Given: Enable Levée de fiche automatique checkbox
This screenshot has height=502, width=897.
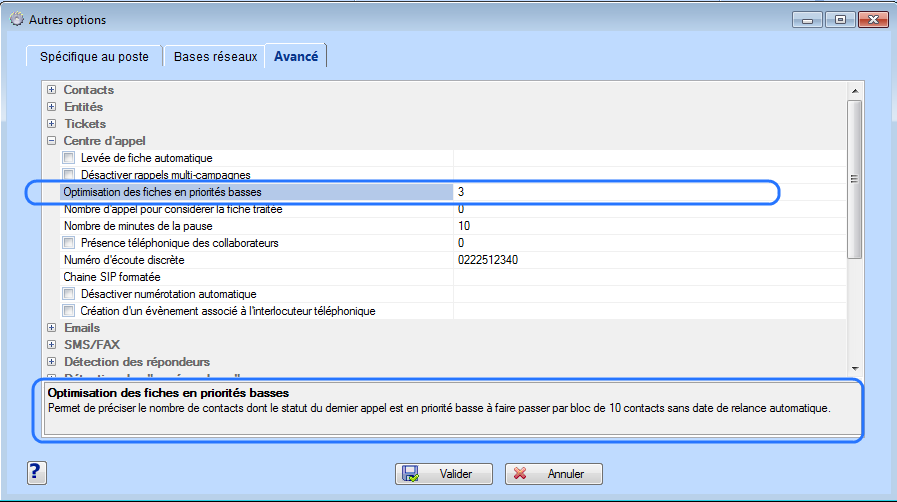Looking at the screenshot, I should point(69,157).
